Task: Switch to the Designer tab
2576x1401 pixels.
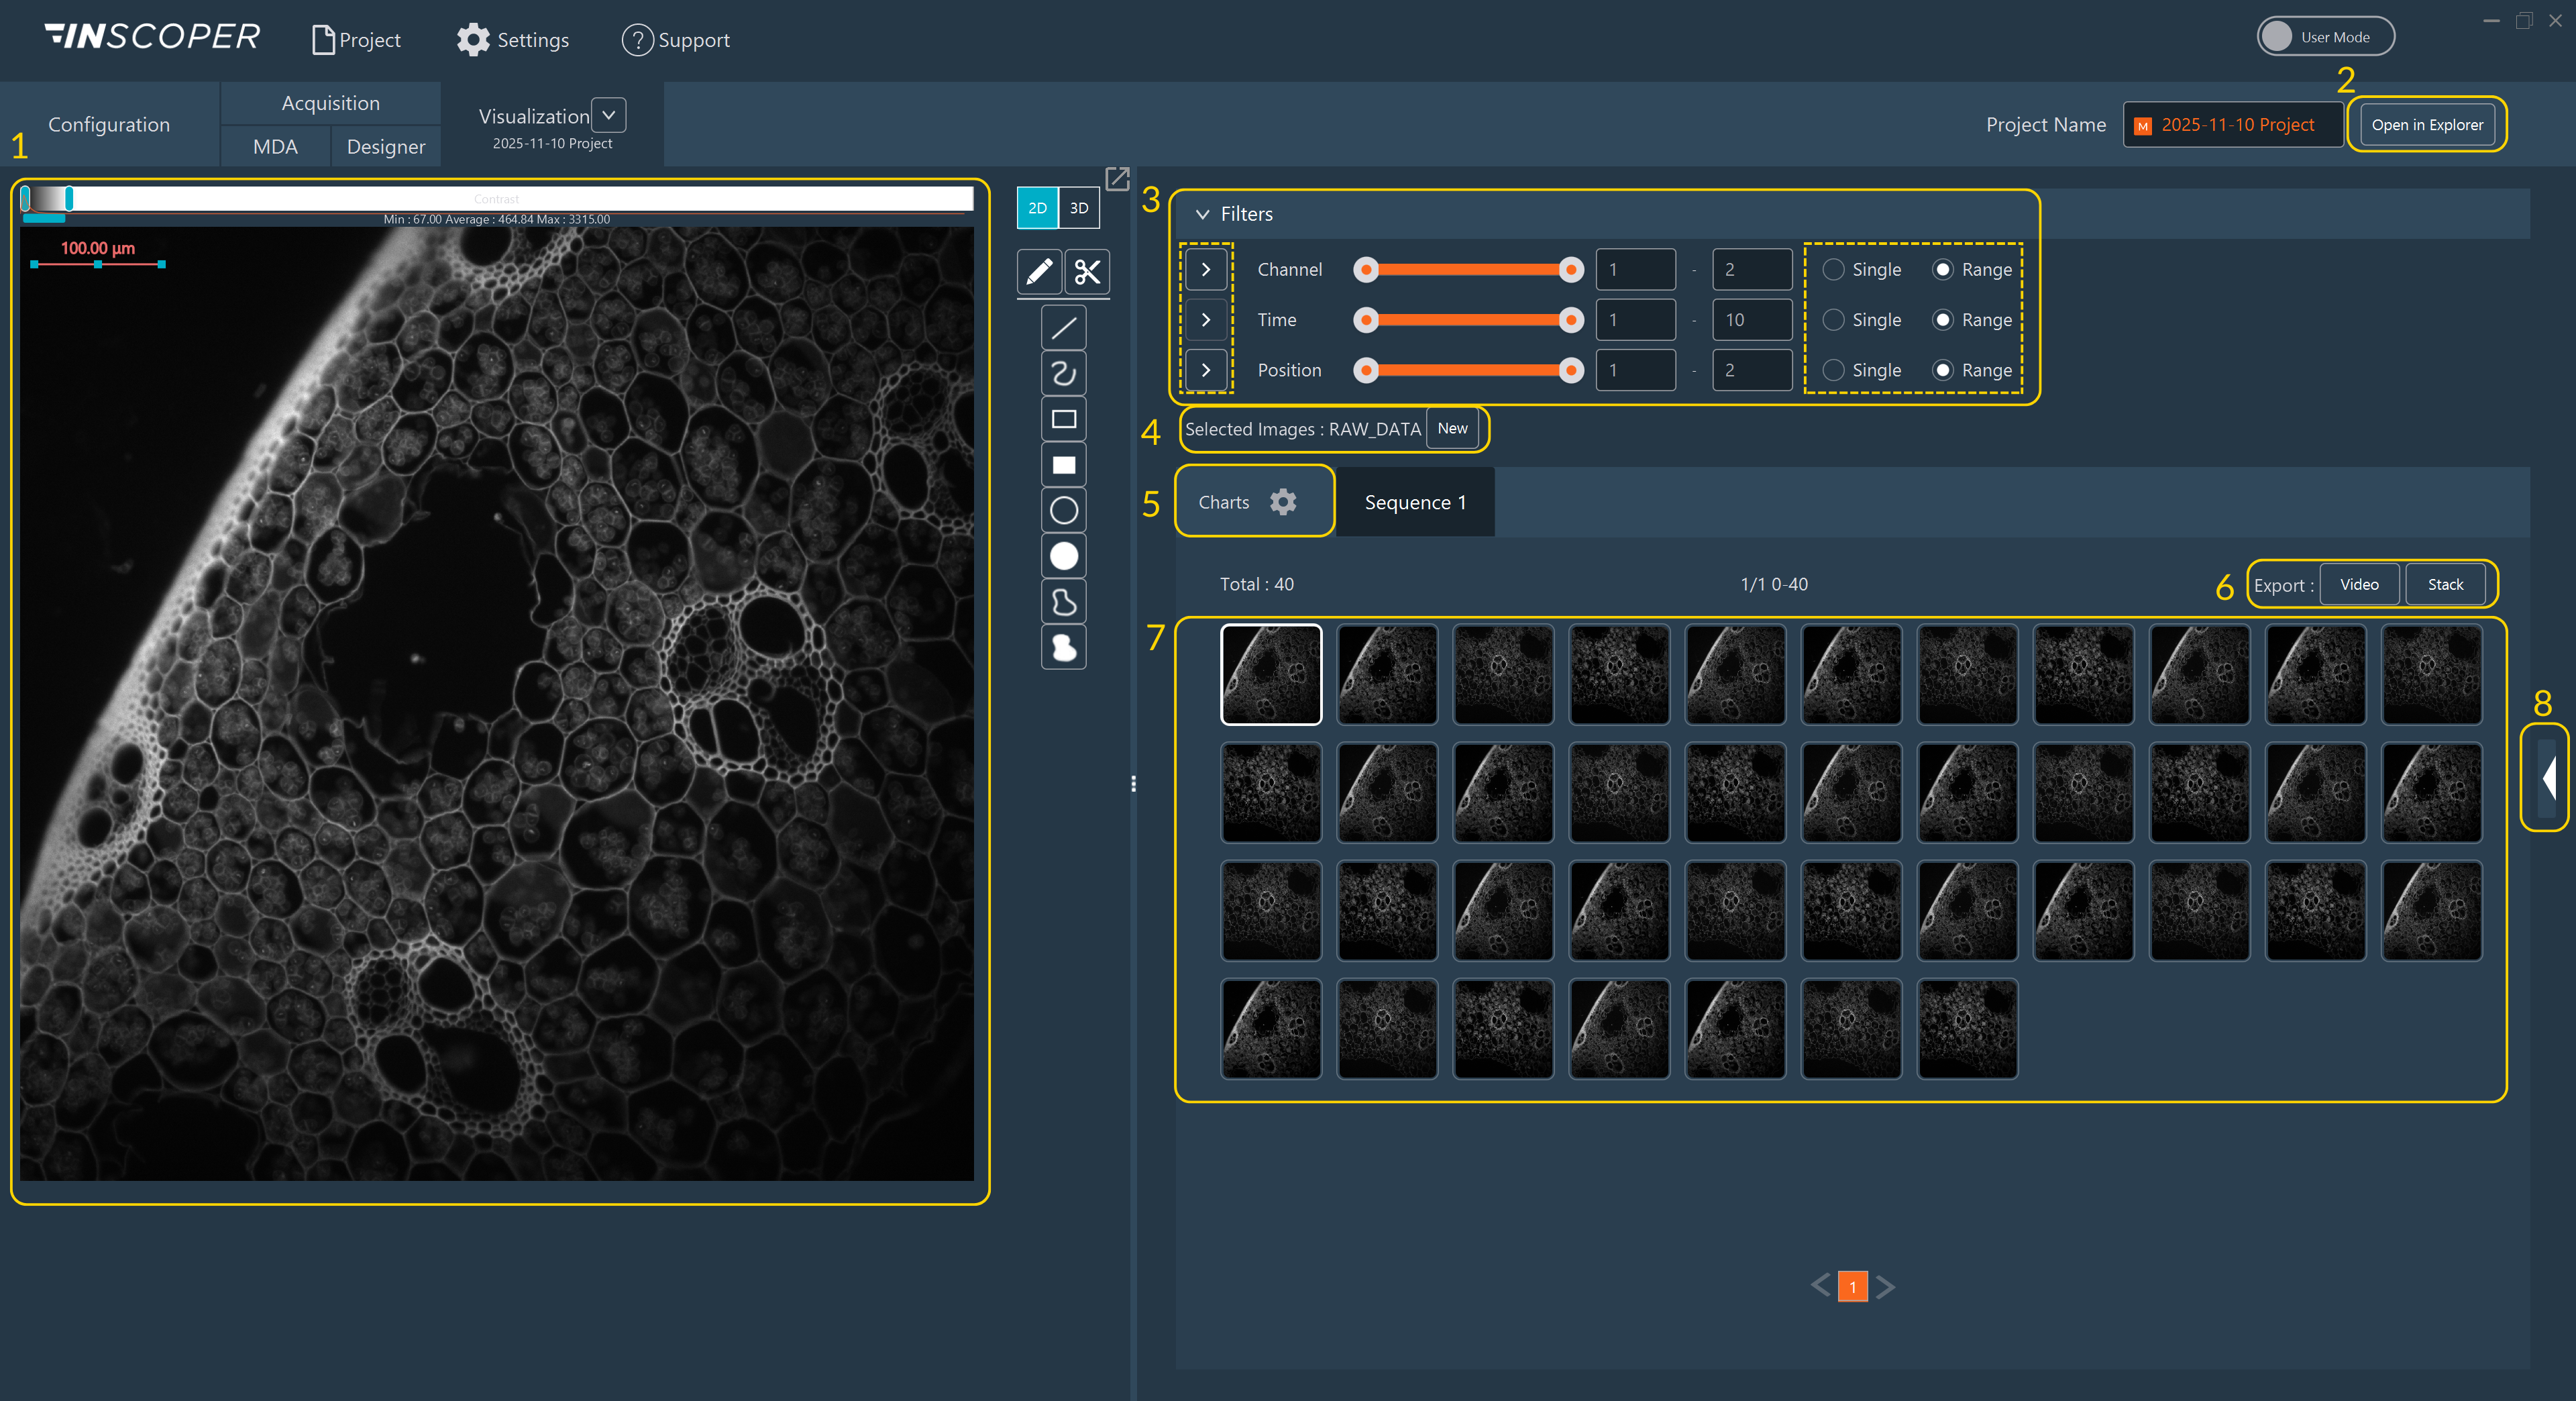Action: point(385,147)
